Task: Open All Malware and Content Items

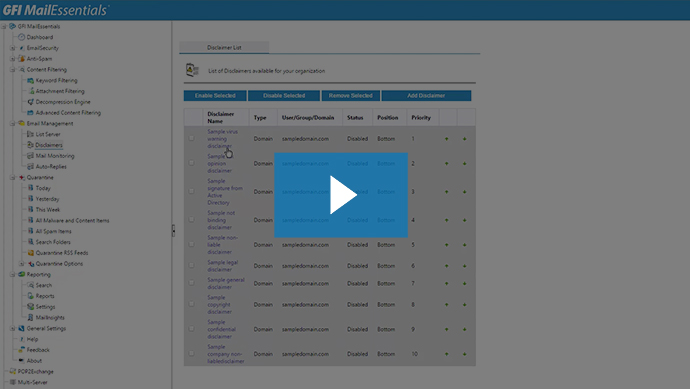Action: point(72,220)
